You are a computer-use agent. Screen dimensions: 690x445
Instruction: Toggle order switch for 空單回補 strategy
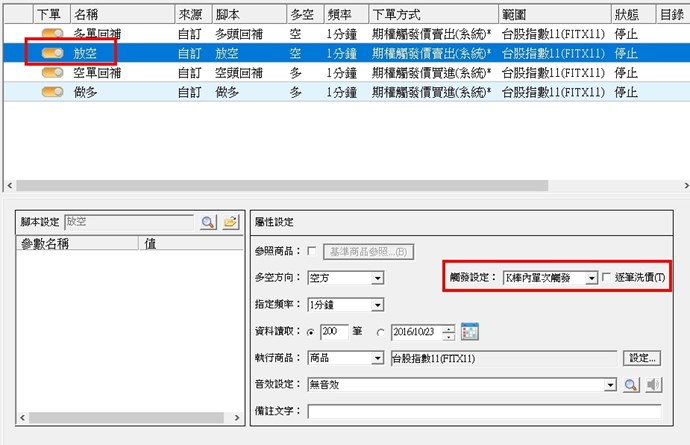point(53,72)
